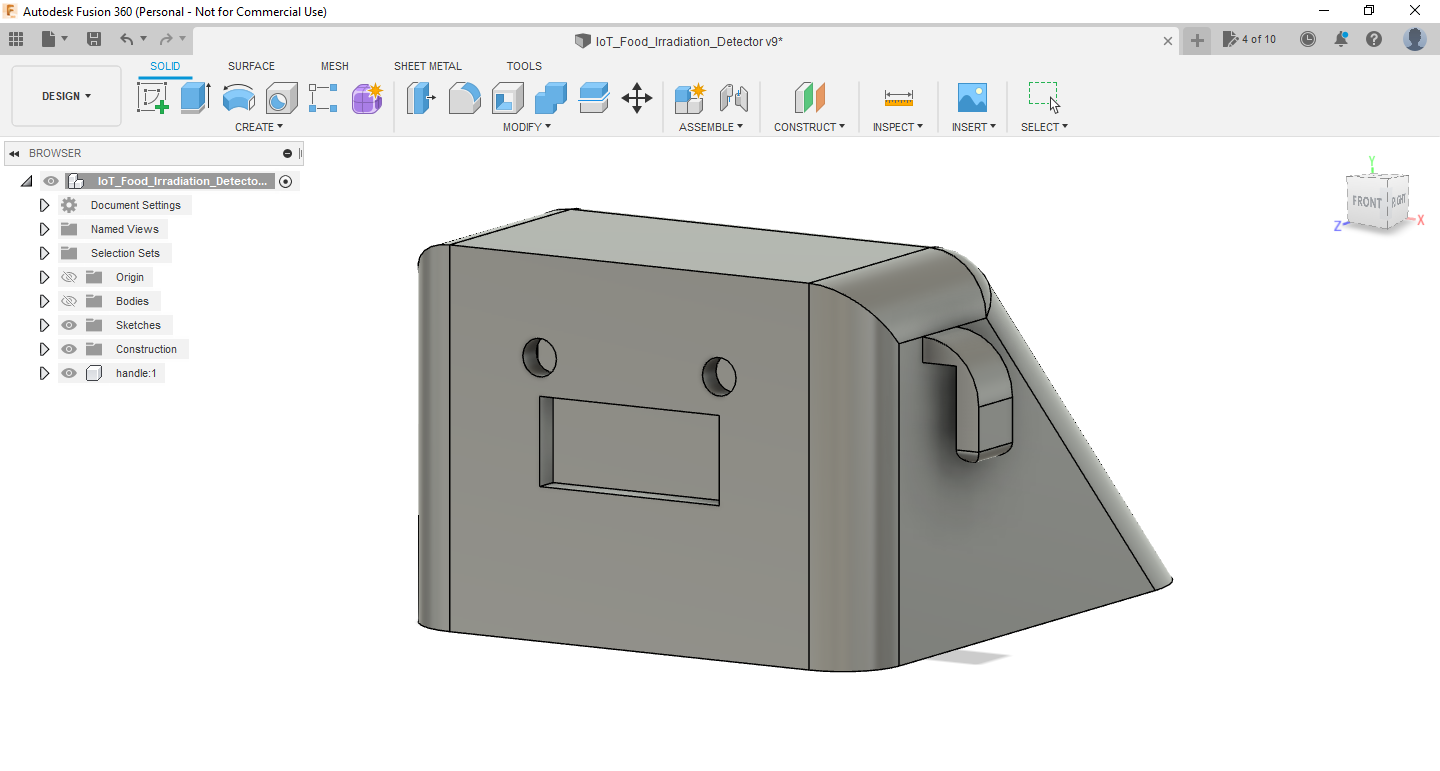The width and height of the screenshot is (1440, 771).
Task: Open the SURFACE ribbon tab
Action: pyautogui.click(x=251, y=66)
